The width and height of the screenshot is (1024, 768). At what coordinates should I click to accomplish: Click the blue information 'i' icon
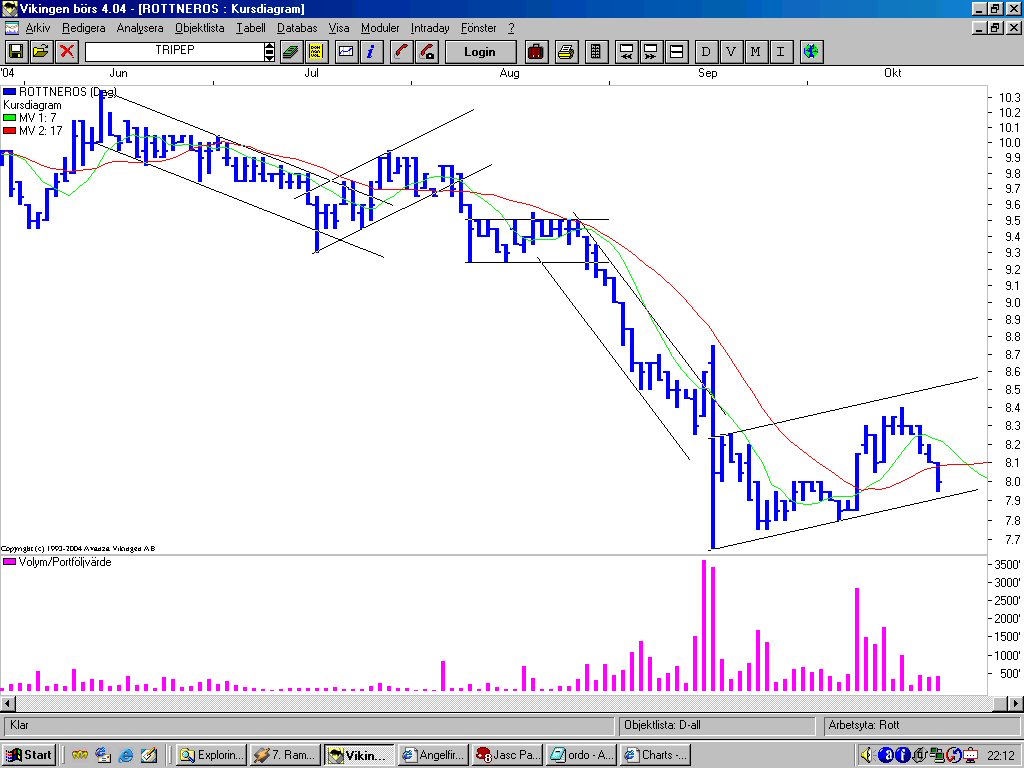click(x=371, y=52)
